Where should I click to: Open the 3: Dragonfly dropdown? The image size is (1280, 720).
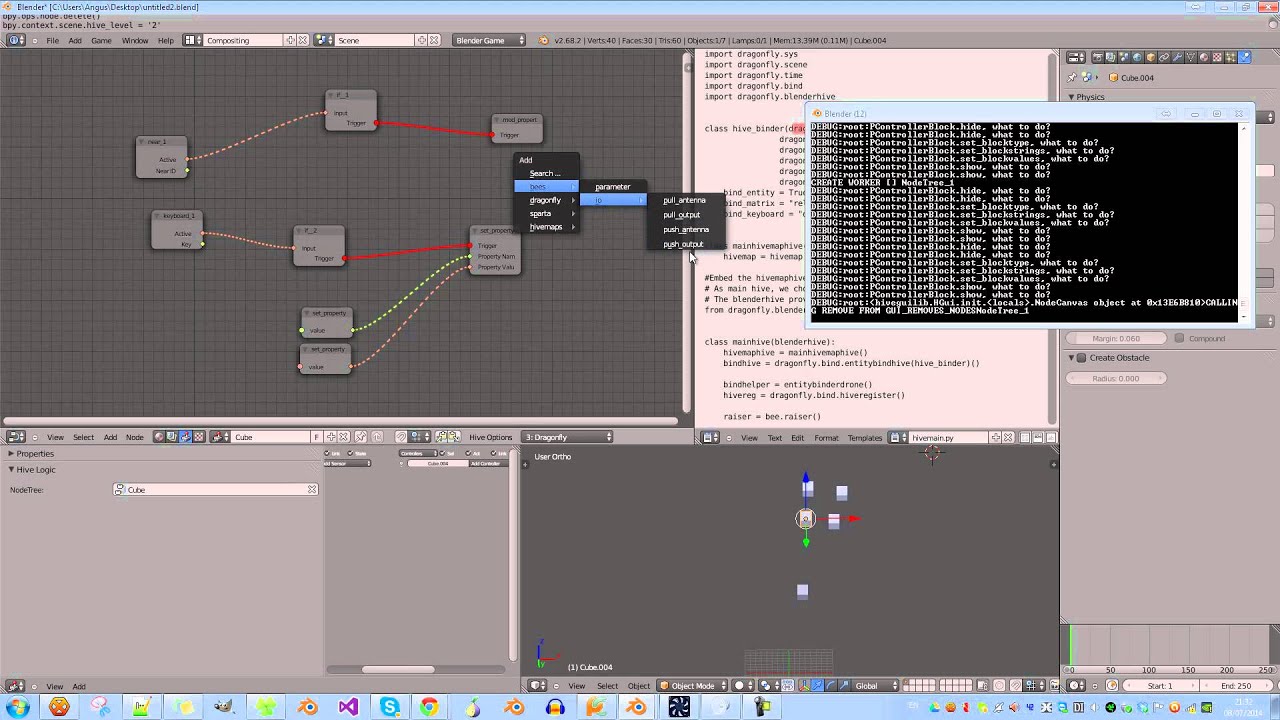click(568, 437)
